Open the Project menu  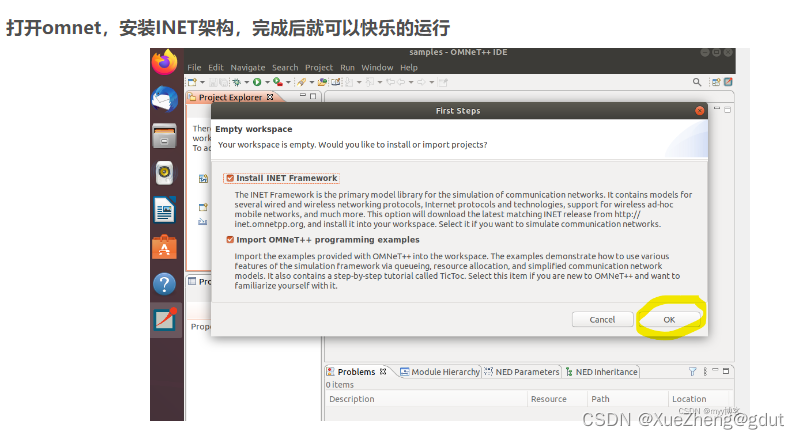point(319,67)
